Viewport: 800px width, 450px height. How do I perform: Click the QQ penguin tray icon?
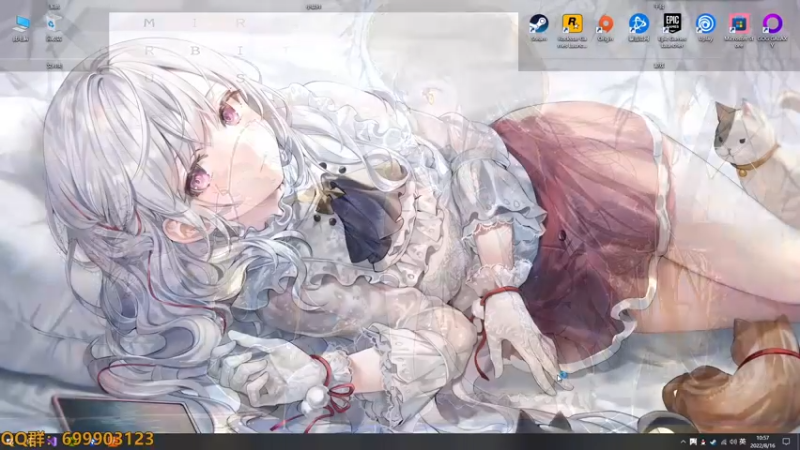pyautogui.click(x=703, y=442)
